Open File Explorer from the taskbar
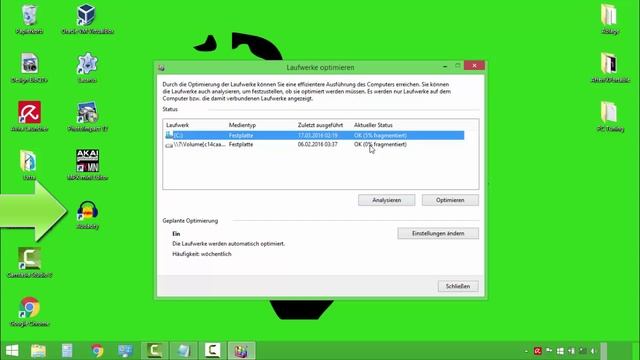Screen dimensions: 640x360 [x=38, y=351]
